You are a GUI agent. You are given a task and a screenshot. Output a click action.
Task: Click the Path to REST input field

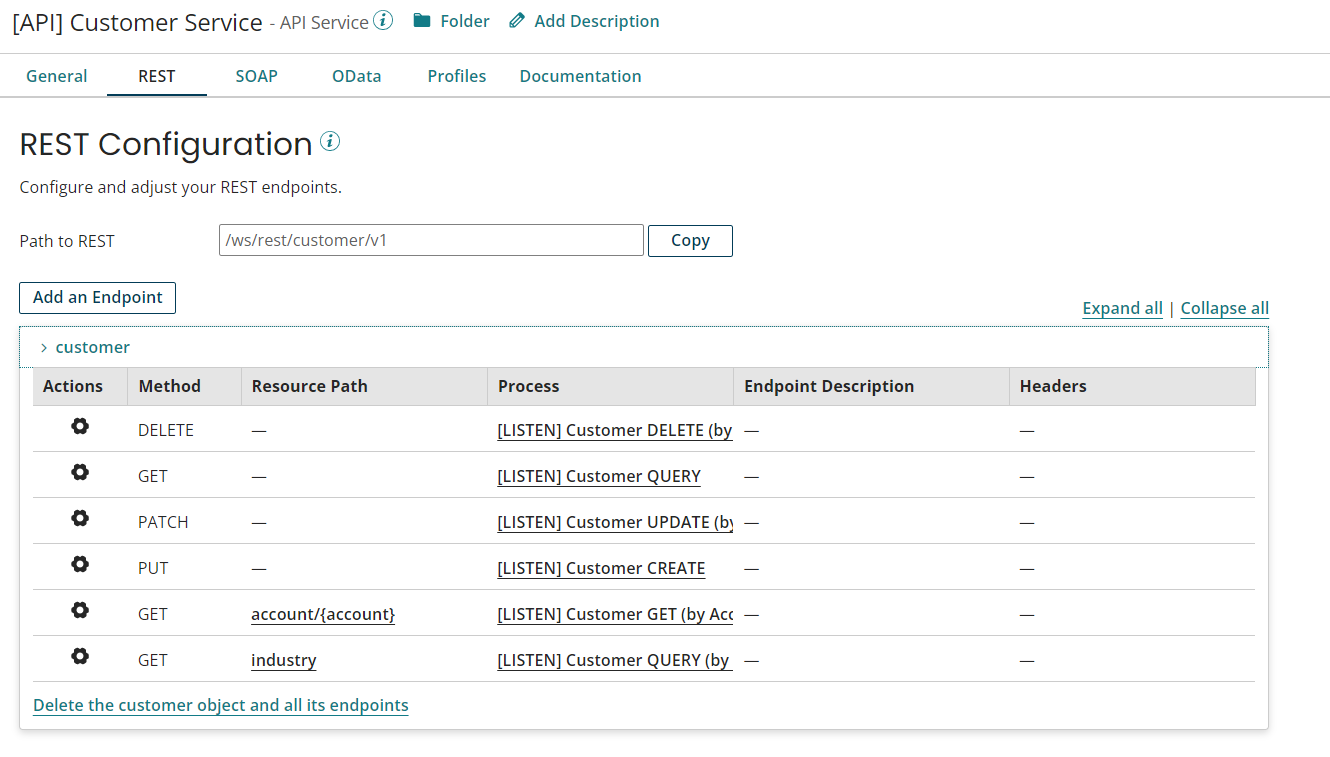click(x=431, y=240)
